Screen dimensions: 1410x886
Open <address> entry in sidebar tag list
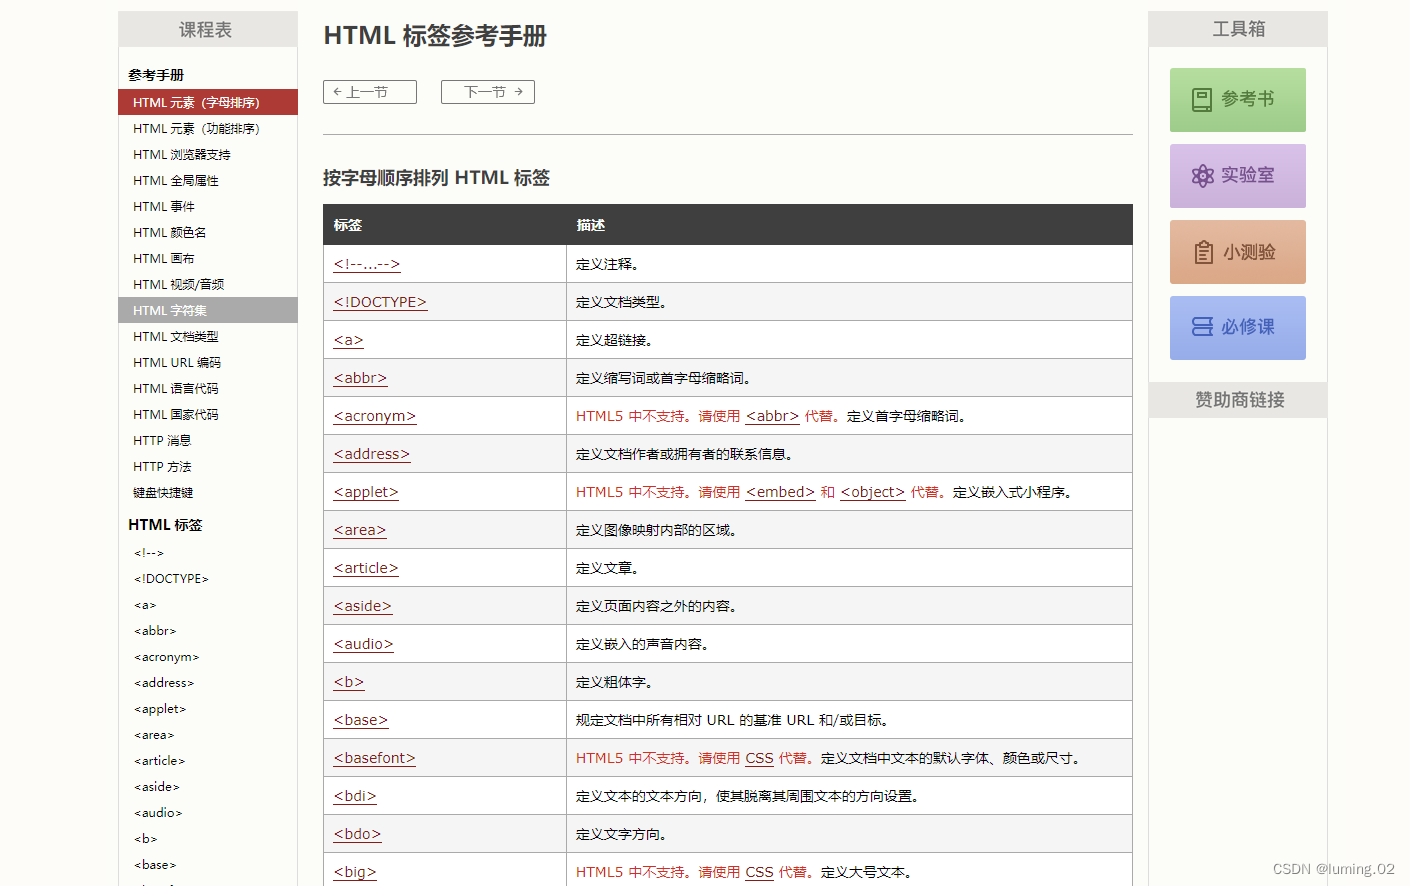[x=164, y=683]
